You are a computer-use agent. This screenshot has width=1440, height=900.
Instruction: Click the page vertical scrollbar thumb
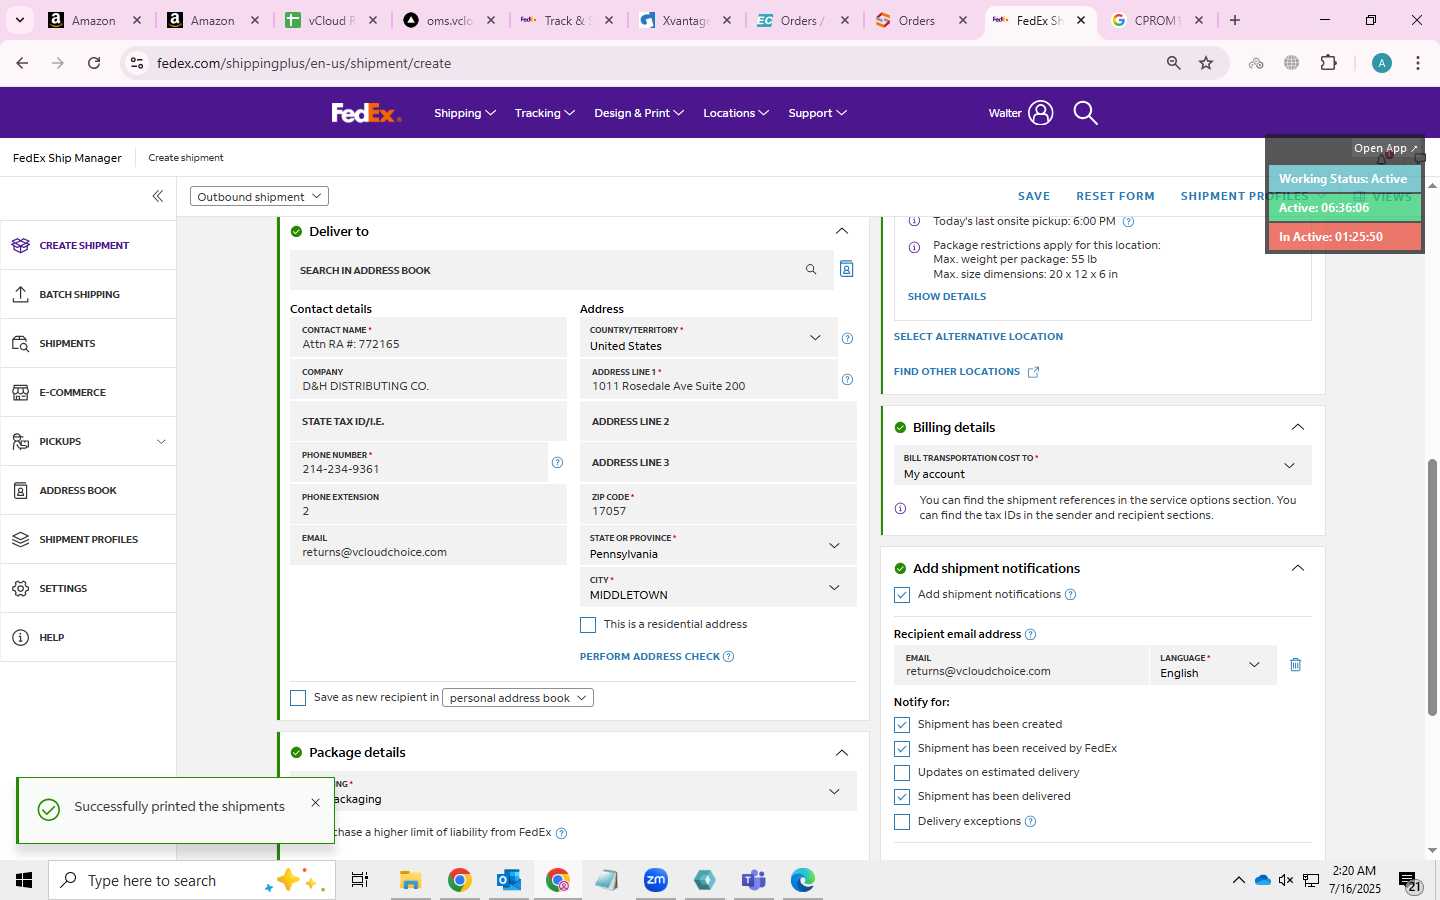1432,587
